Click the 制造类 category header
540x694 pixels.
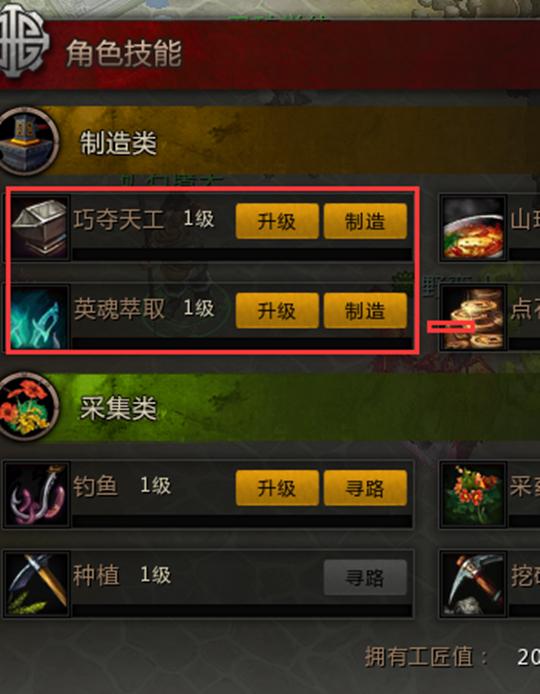270,141
